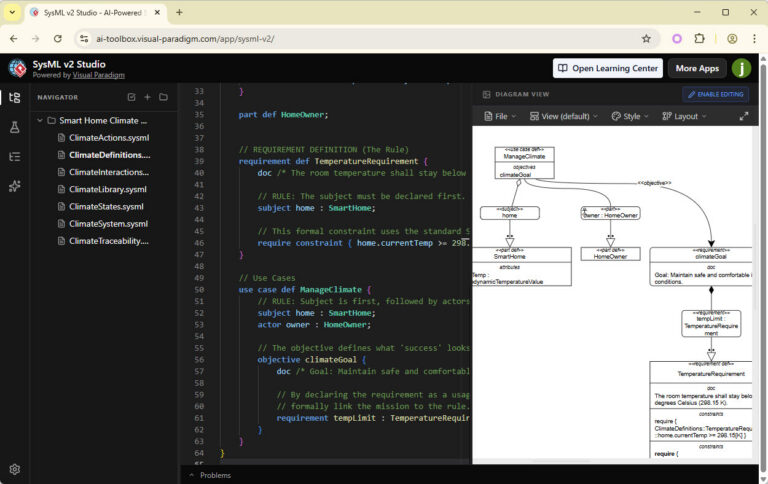Click the SysML v2 Studio logo

[x=18, y=69]
